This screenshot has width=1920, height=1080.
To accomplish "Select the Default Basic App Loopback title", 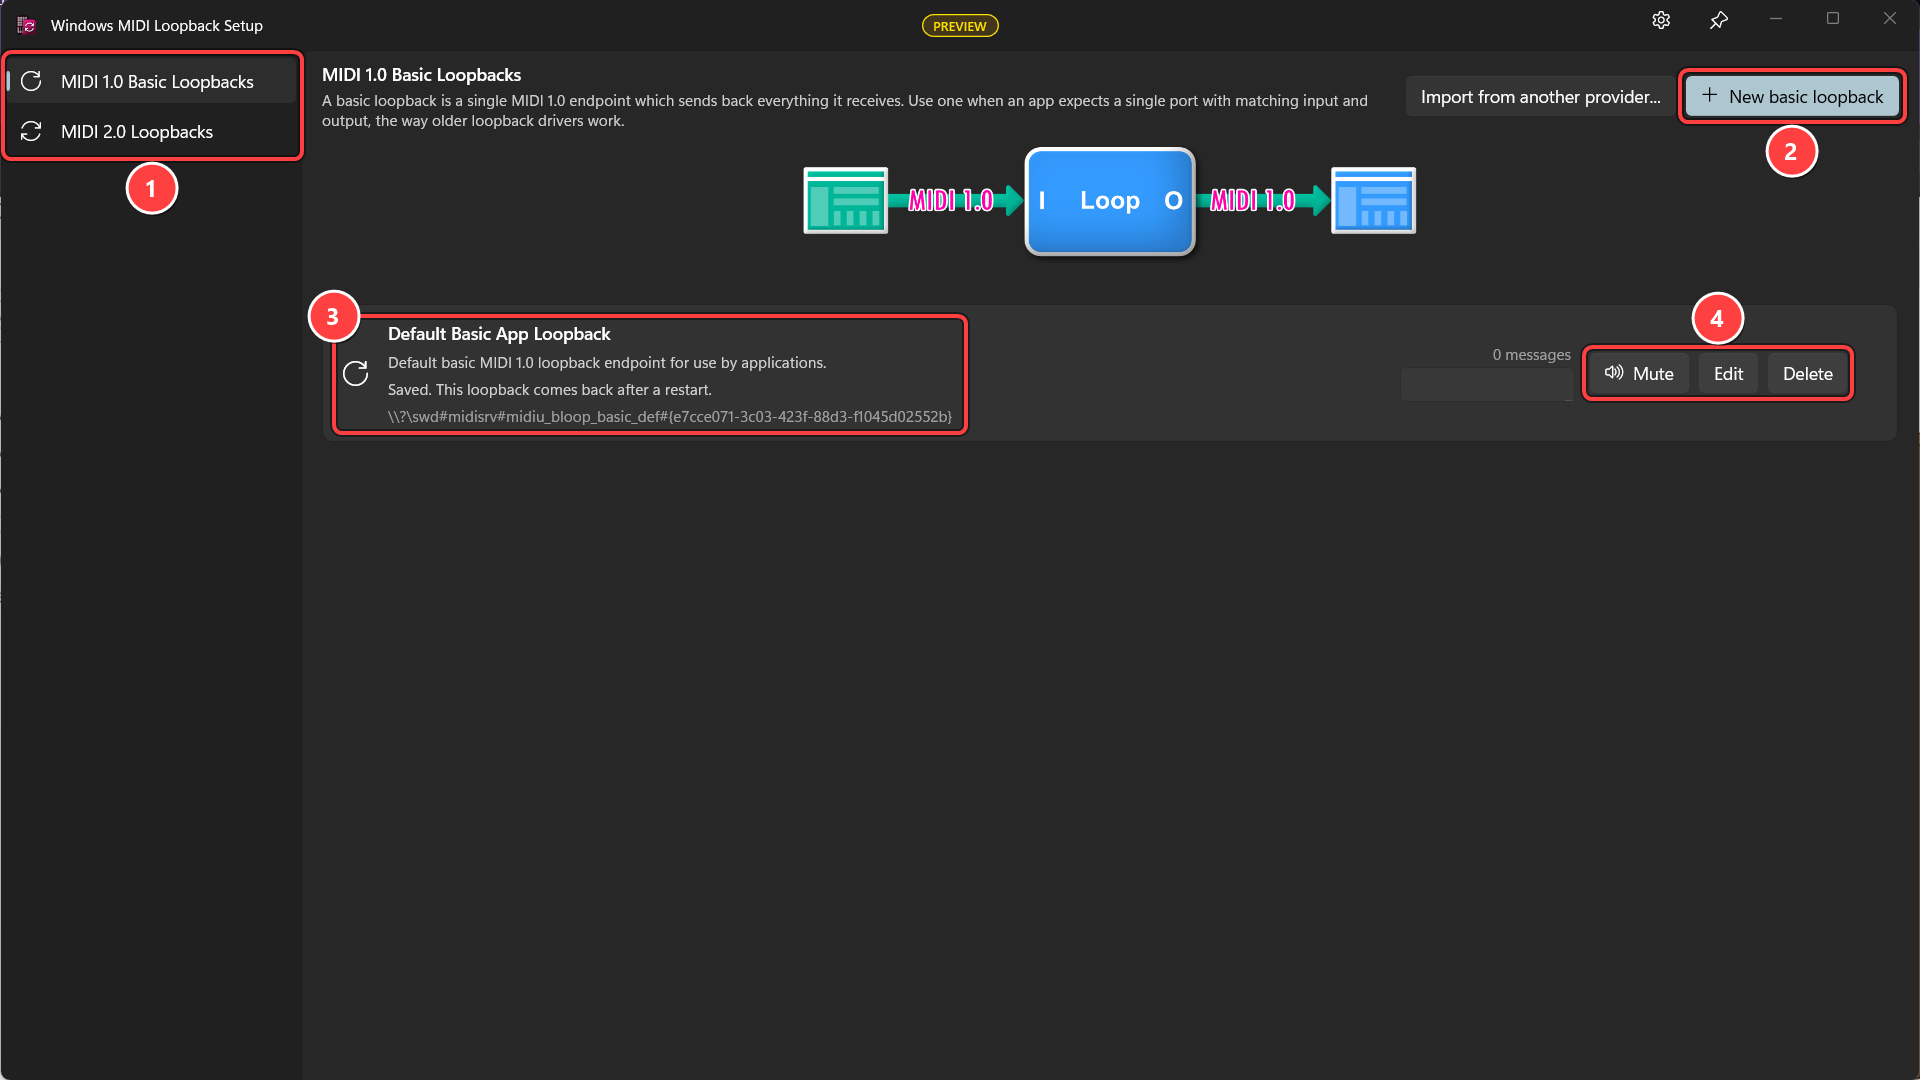I will click(499, 334).
